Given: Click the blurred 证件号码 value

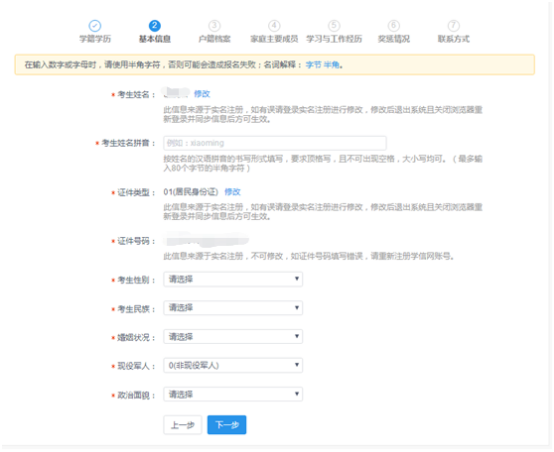Looking at the screenshot, I should [x=207, y=240].
